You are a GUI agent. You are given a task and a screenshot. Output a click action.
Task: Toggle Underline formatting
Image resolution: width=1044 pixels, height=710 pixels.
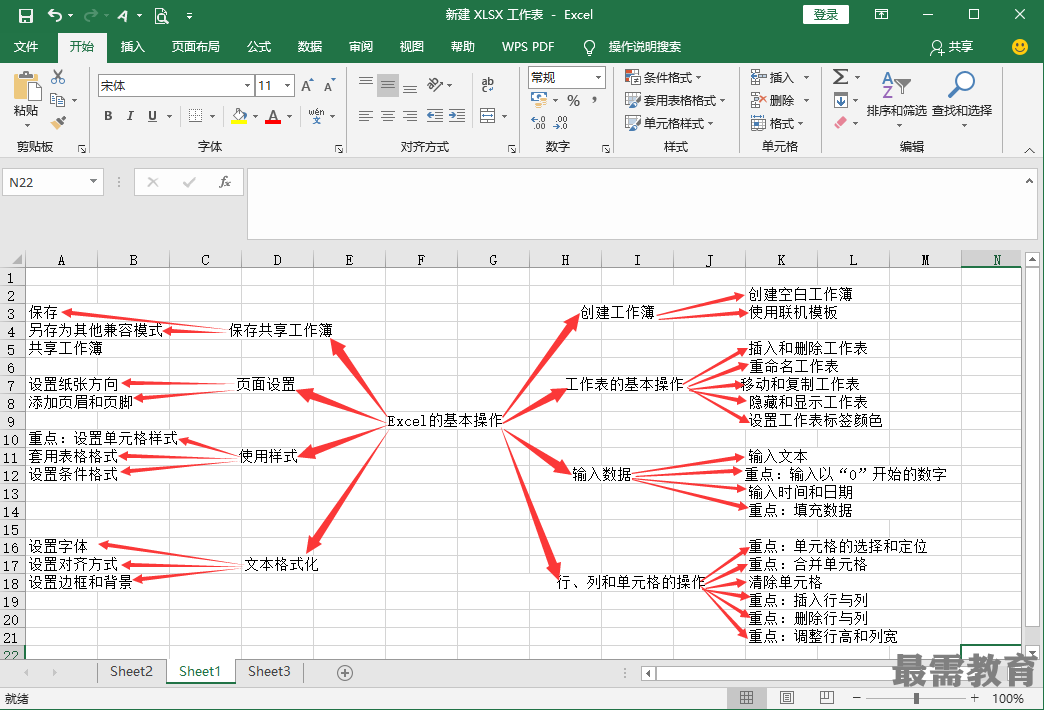click(x=152, y=116)
